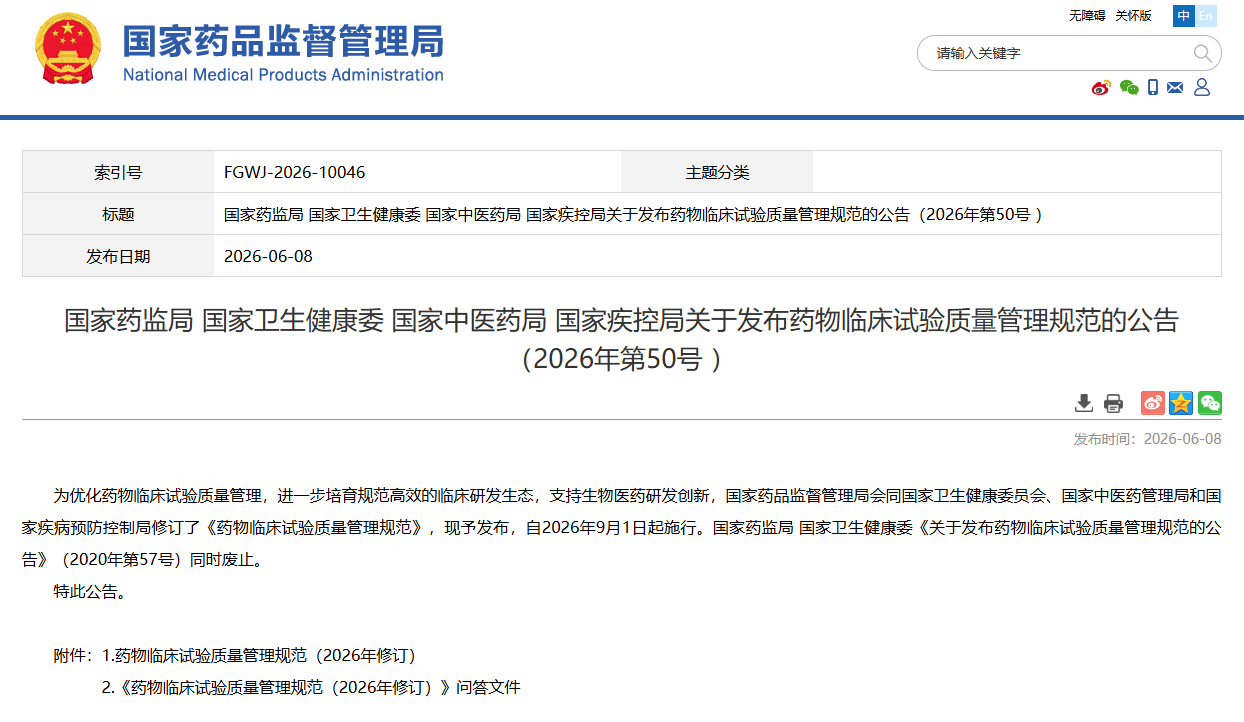Open the user account icon
Viewport: 1244px width, 722px height.
[1202, 88]
